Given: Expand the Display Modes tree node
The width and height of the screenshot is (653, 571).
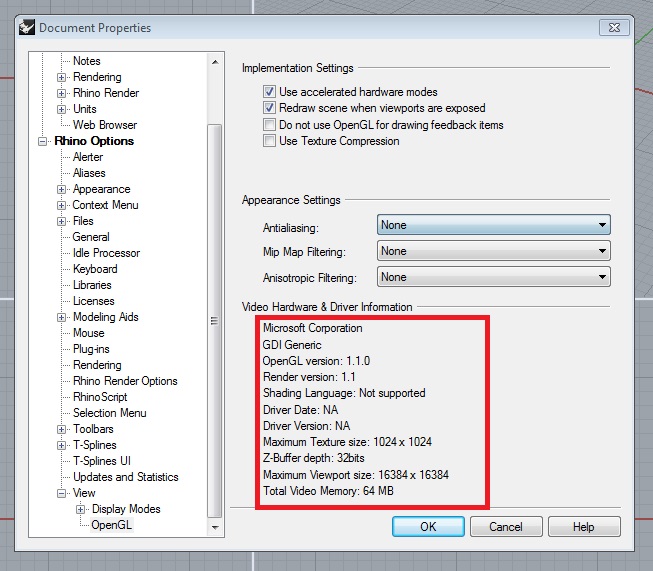Looking at the screenshot, I should (80, 509).
